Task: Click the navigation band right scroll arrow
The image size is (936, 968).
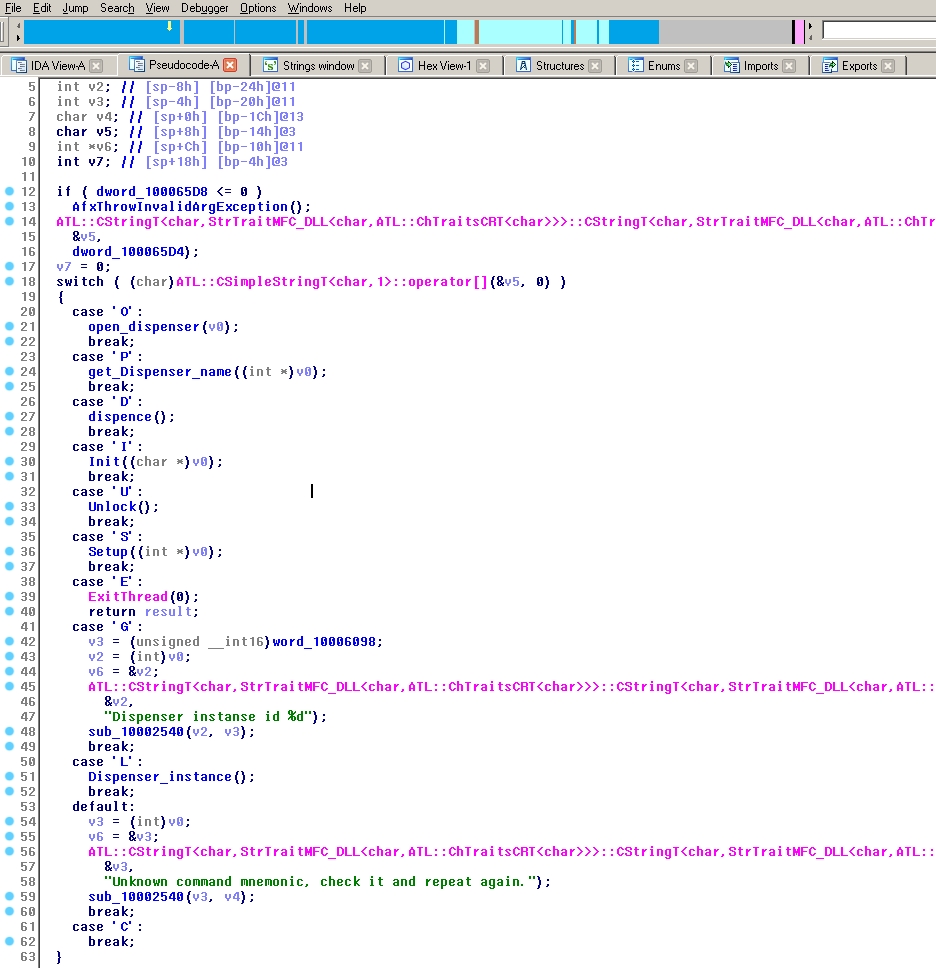Action: tap(810, 25)
